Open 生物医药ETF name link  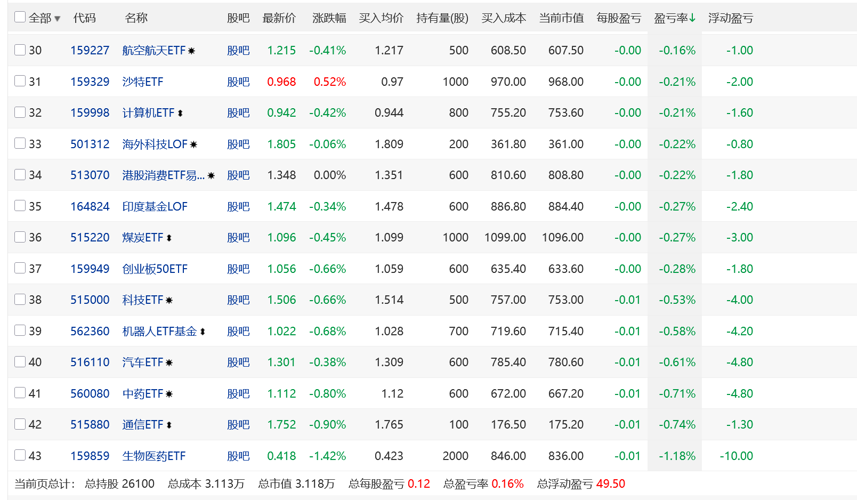(x=154, y=456)
